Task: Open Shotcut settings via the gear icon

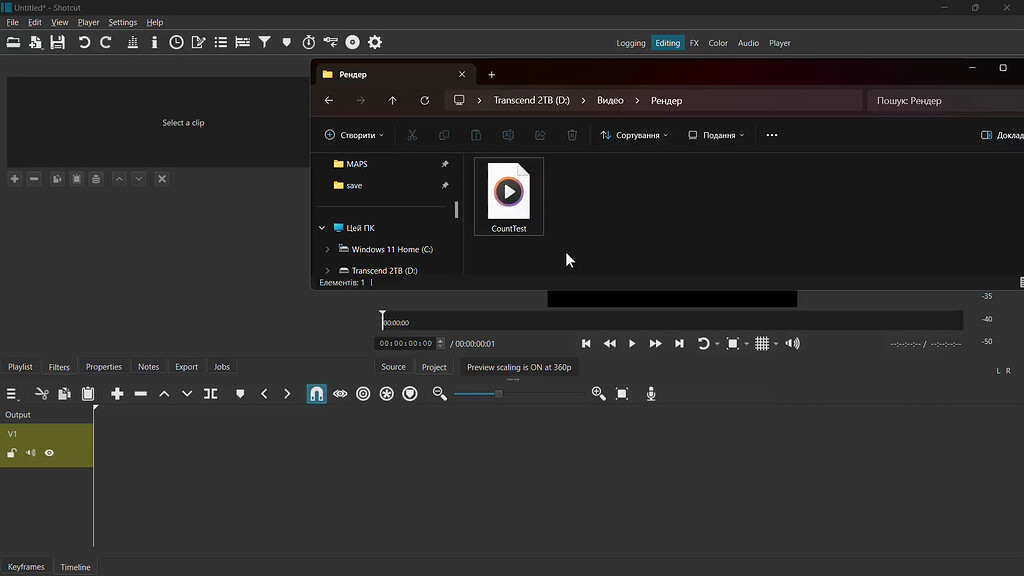Action: pos(374,42)
